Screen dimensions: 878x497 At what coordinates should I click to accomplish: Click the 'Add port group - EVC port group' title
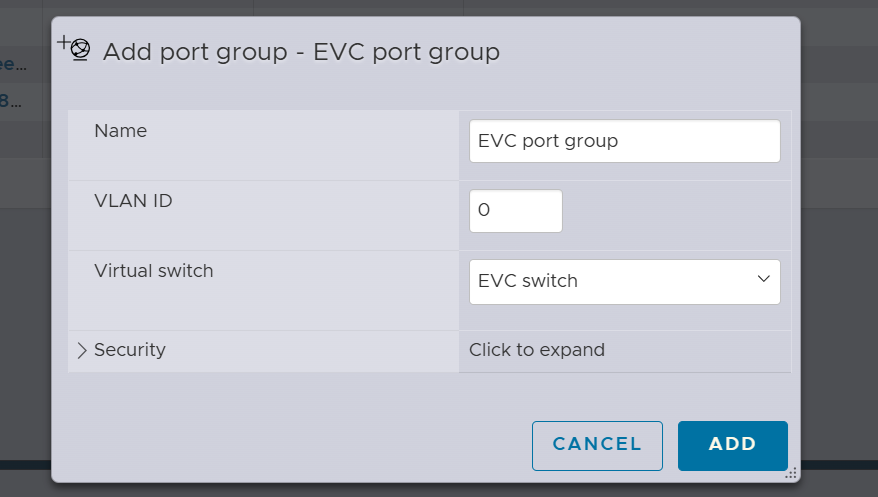301,51
